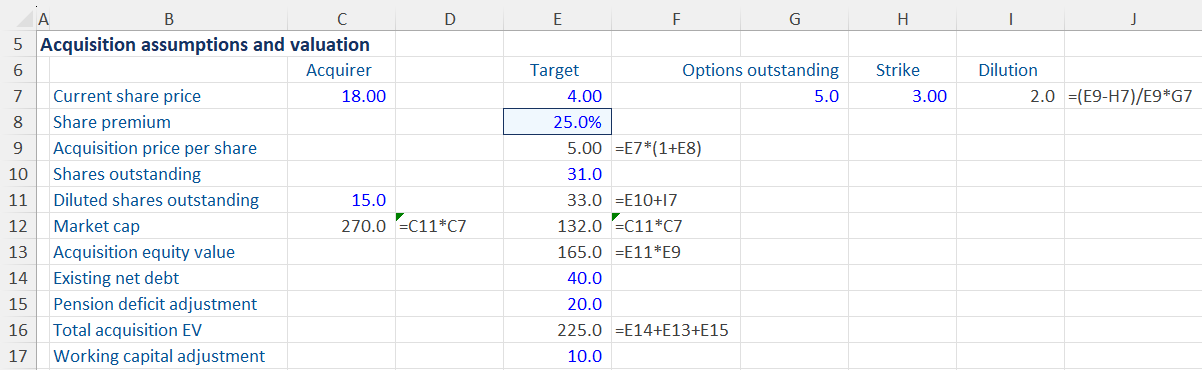The width and height of the screenshot is (1202, 370).
Task: Select acquirer share price 18.00
Action: click(x=363, y=96)
